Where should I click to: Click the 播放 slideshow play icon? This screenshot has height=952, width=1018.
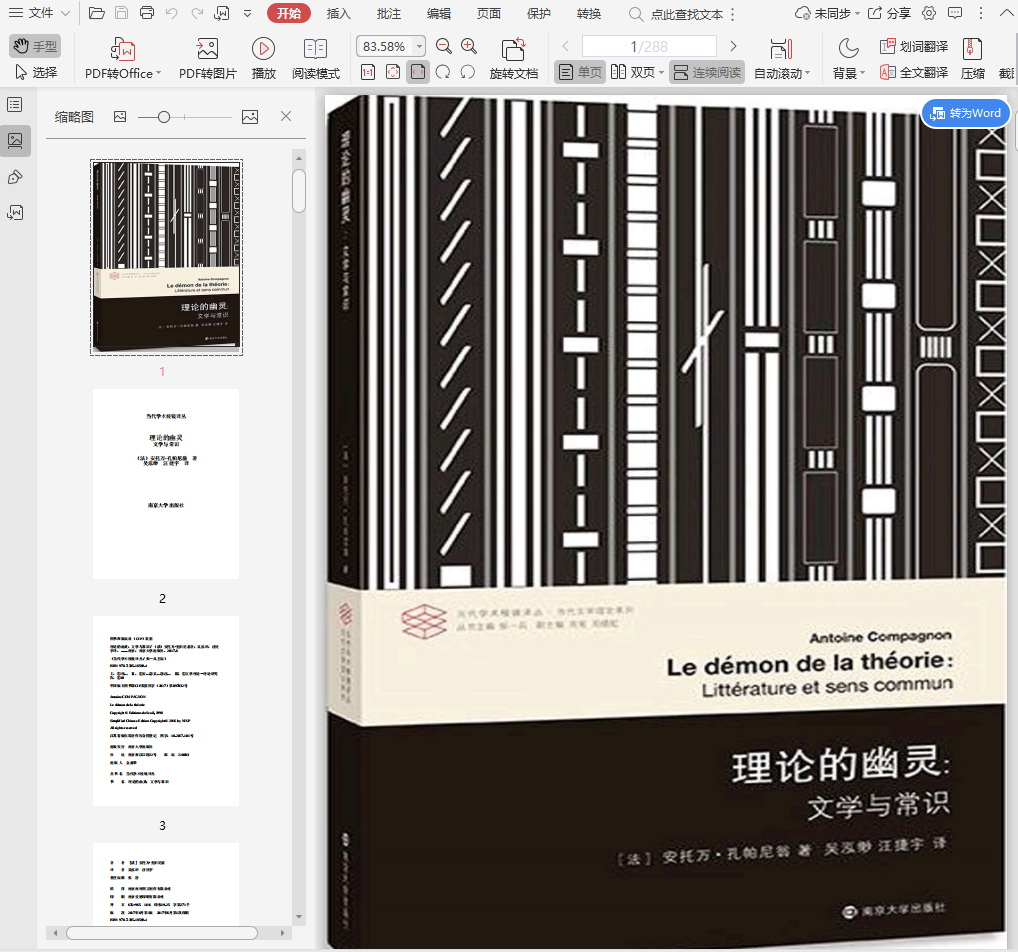(x=263, y=48)
